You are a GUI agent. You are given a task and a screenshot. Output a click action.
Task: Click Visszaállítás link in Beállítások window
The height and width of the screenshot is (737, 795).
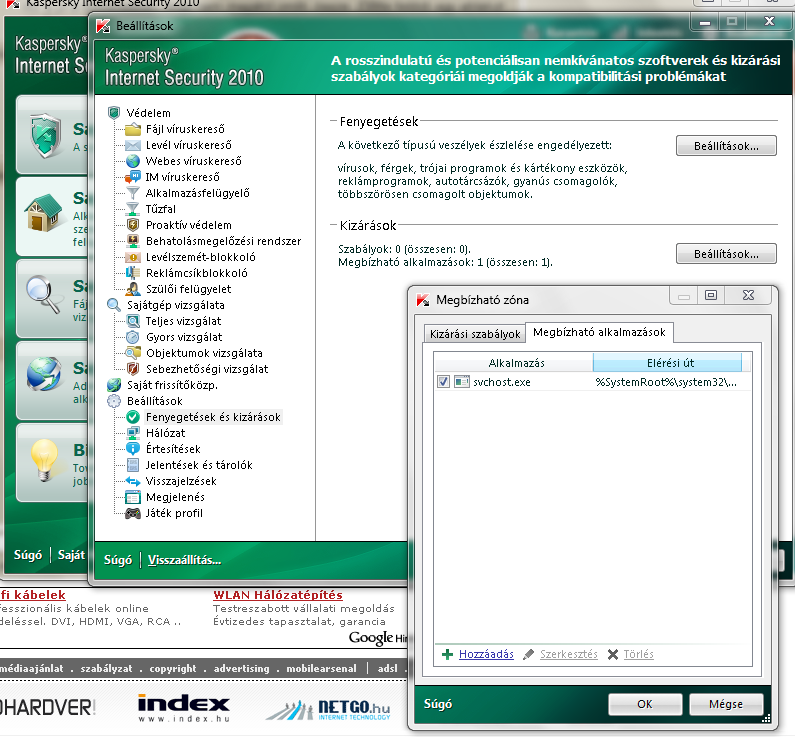coord(184,560)
